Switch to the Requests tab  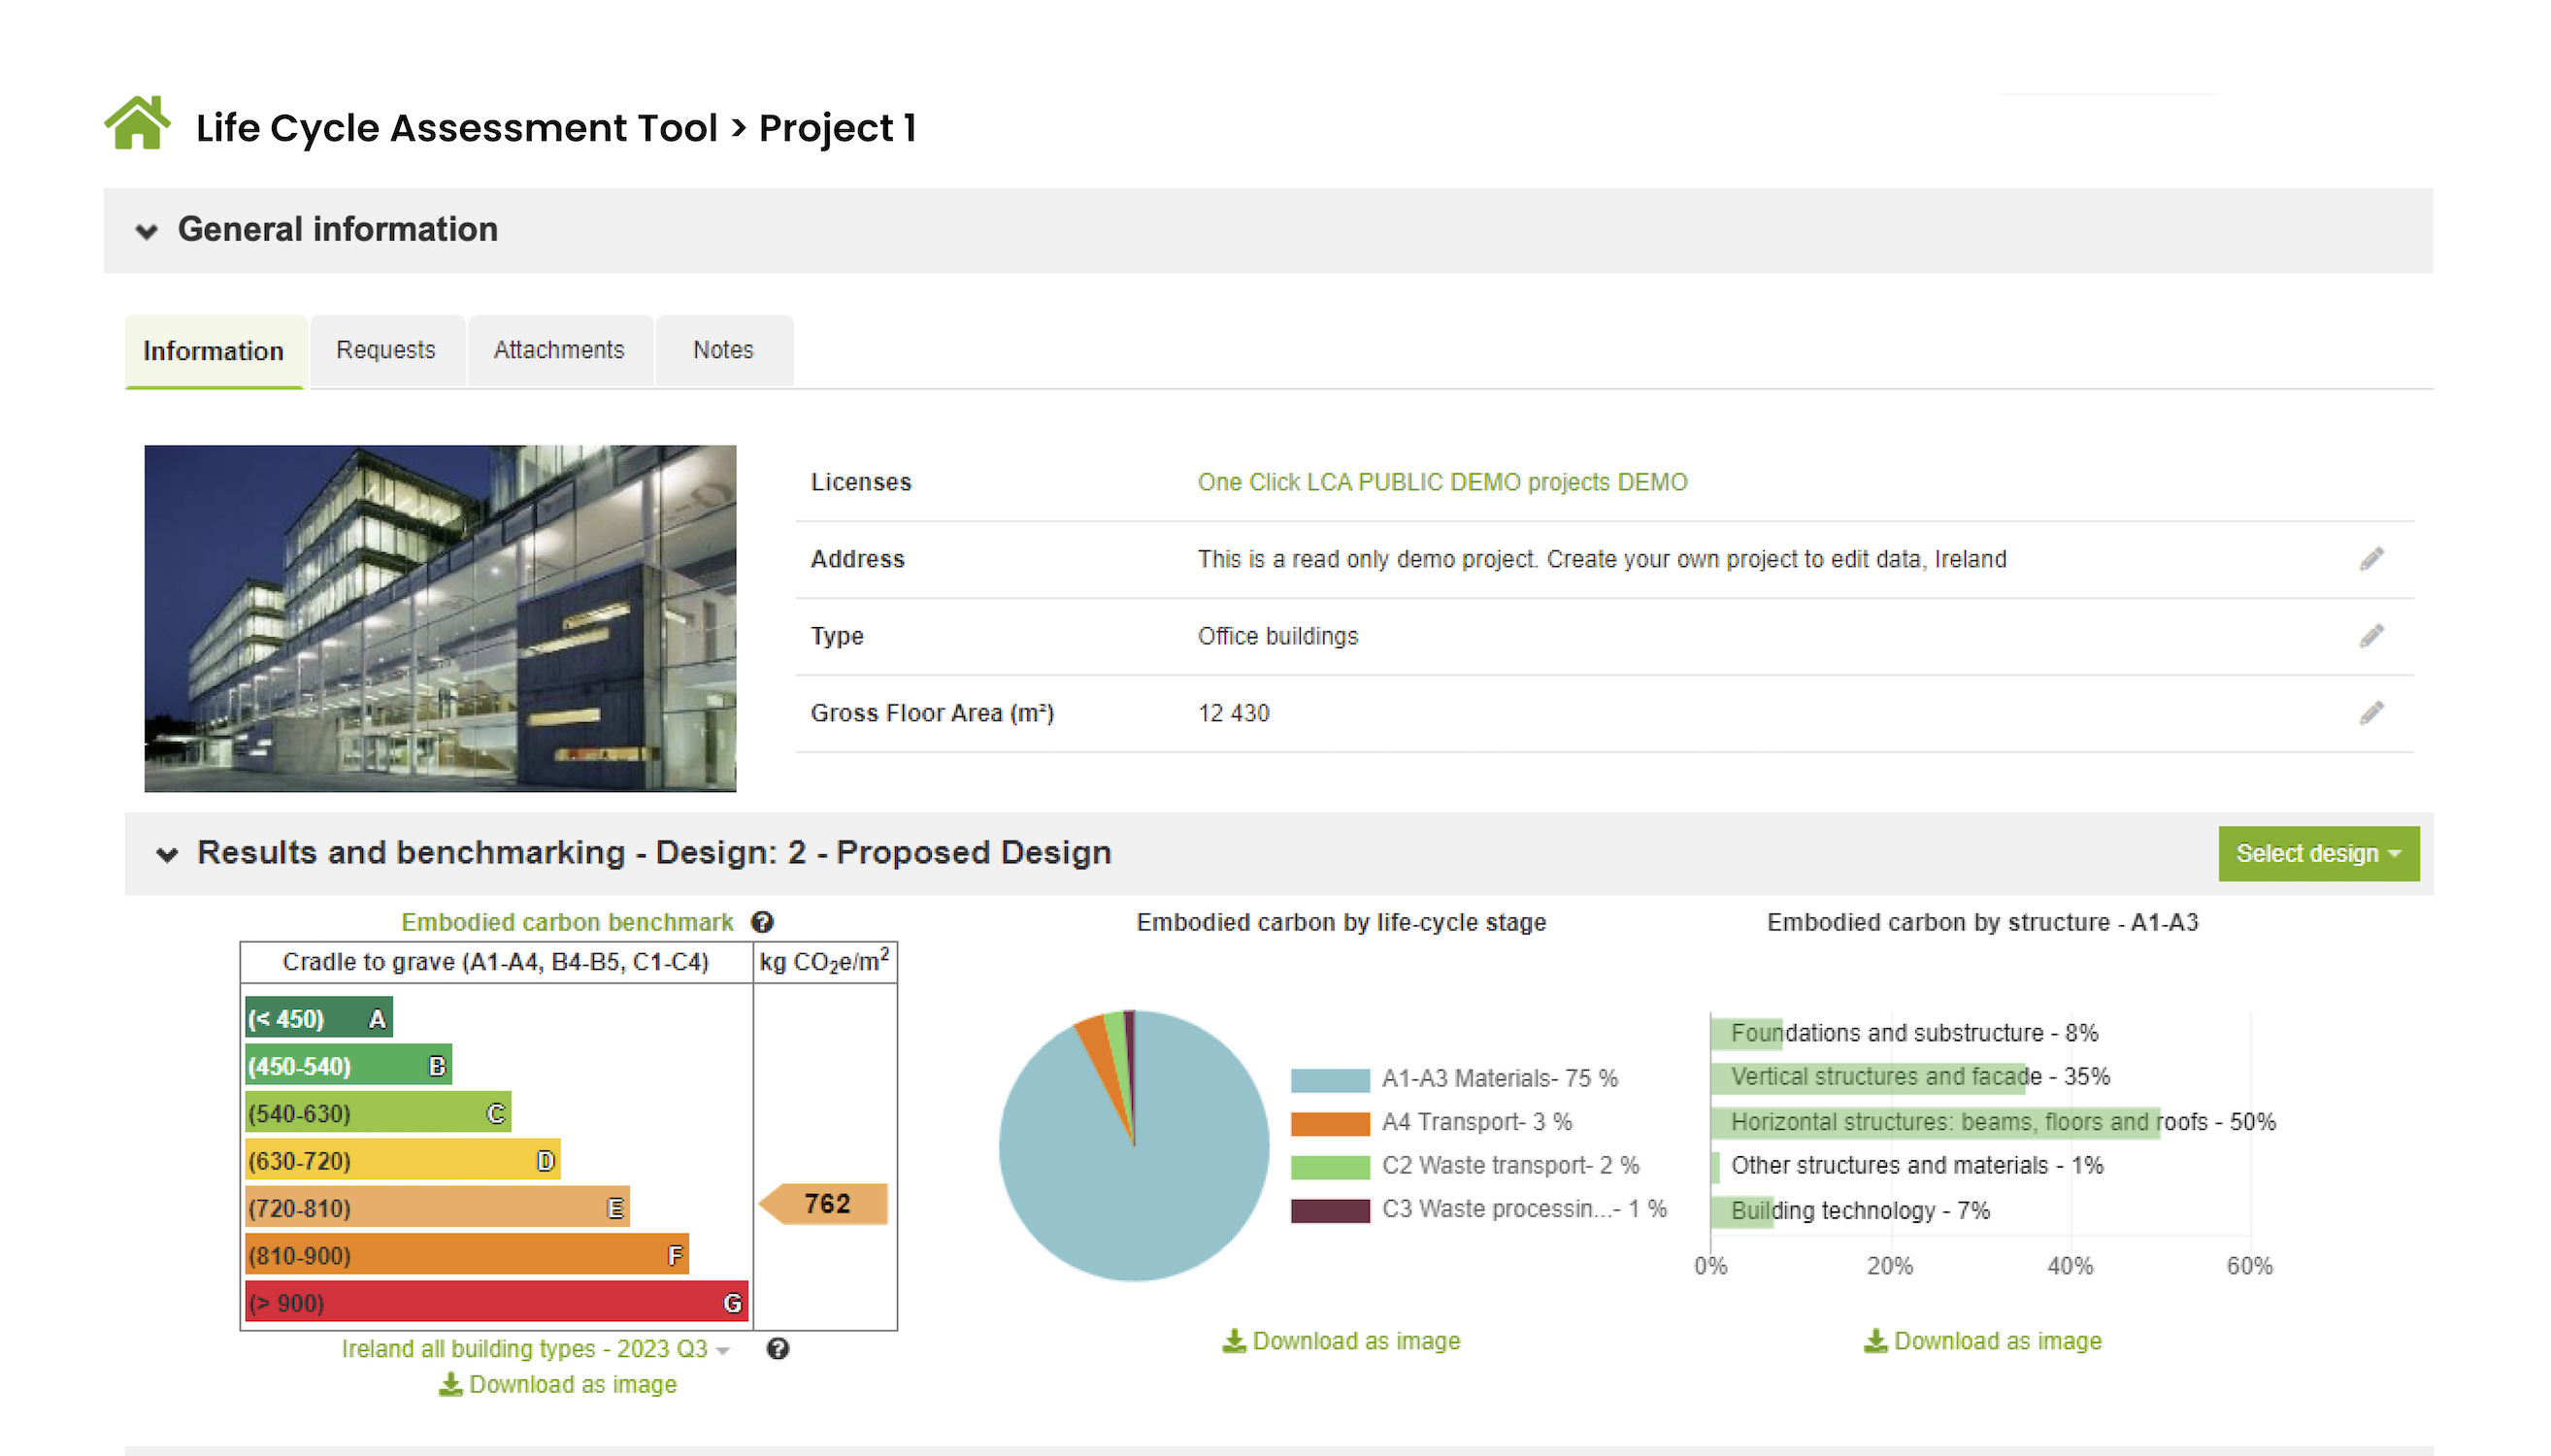coord(387,350)
